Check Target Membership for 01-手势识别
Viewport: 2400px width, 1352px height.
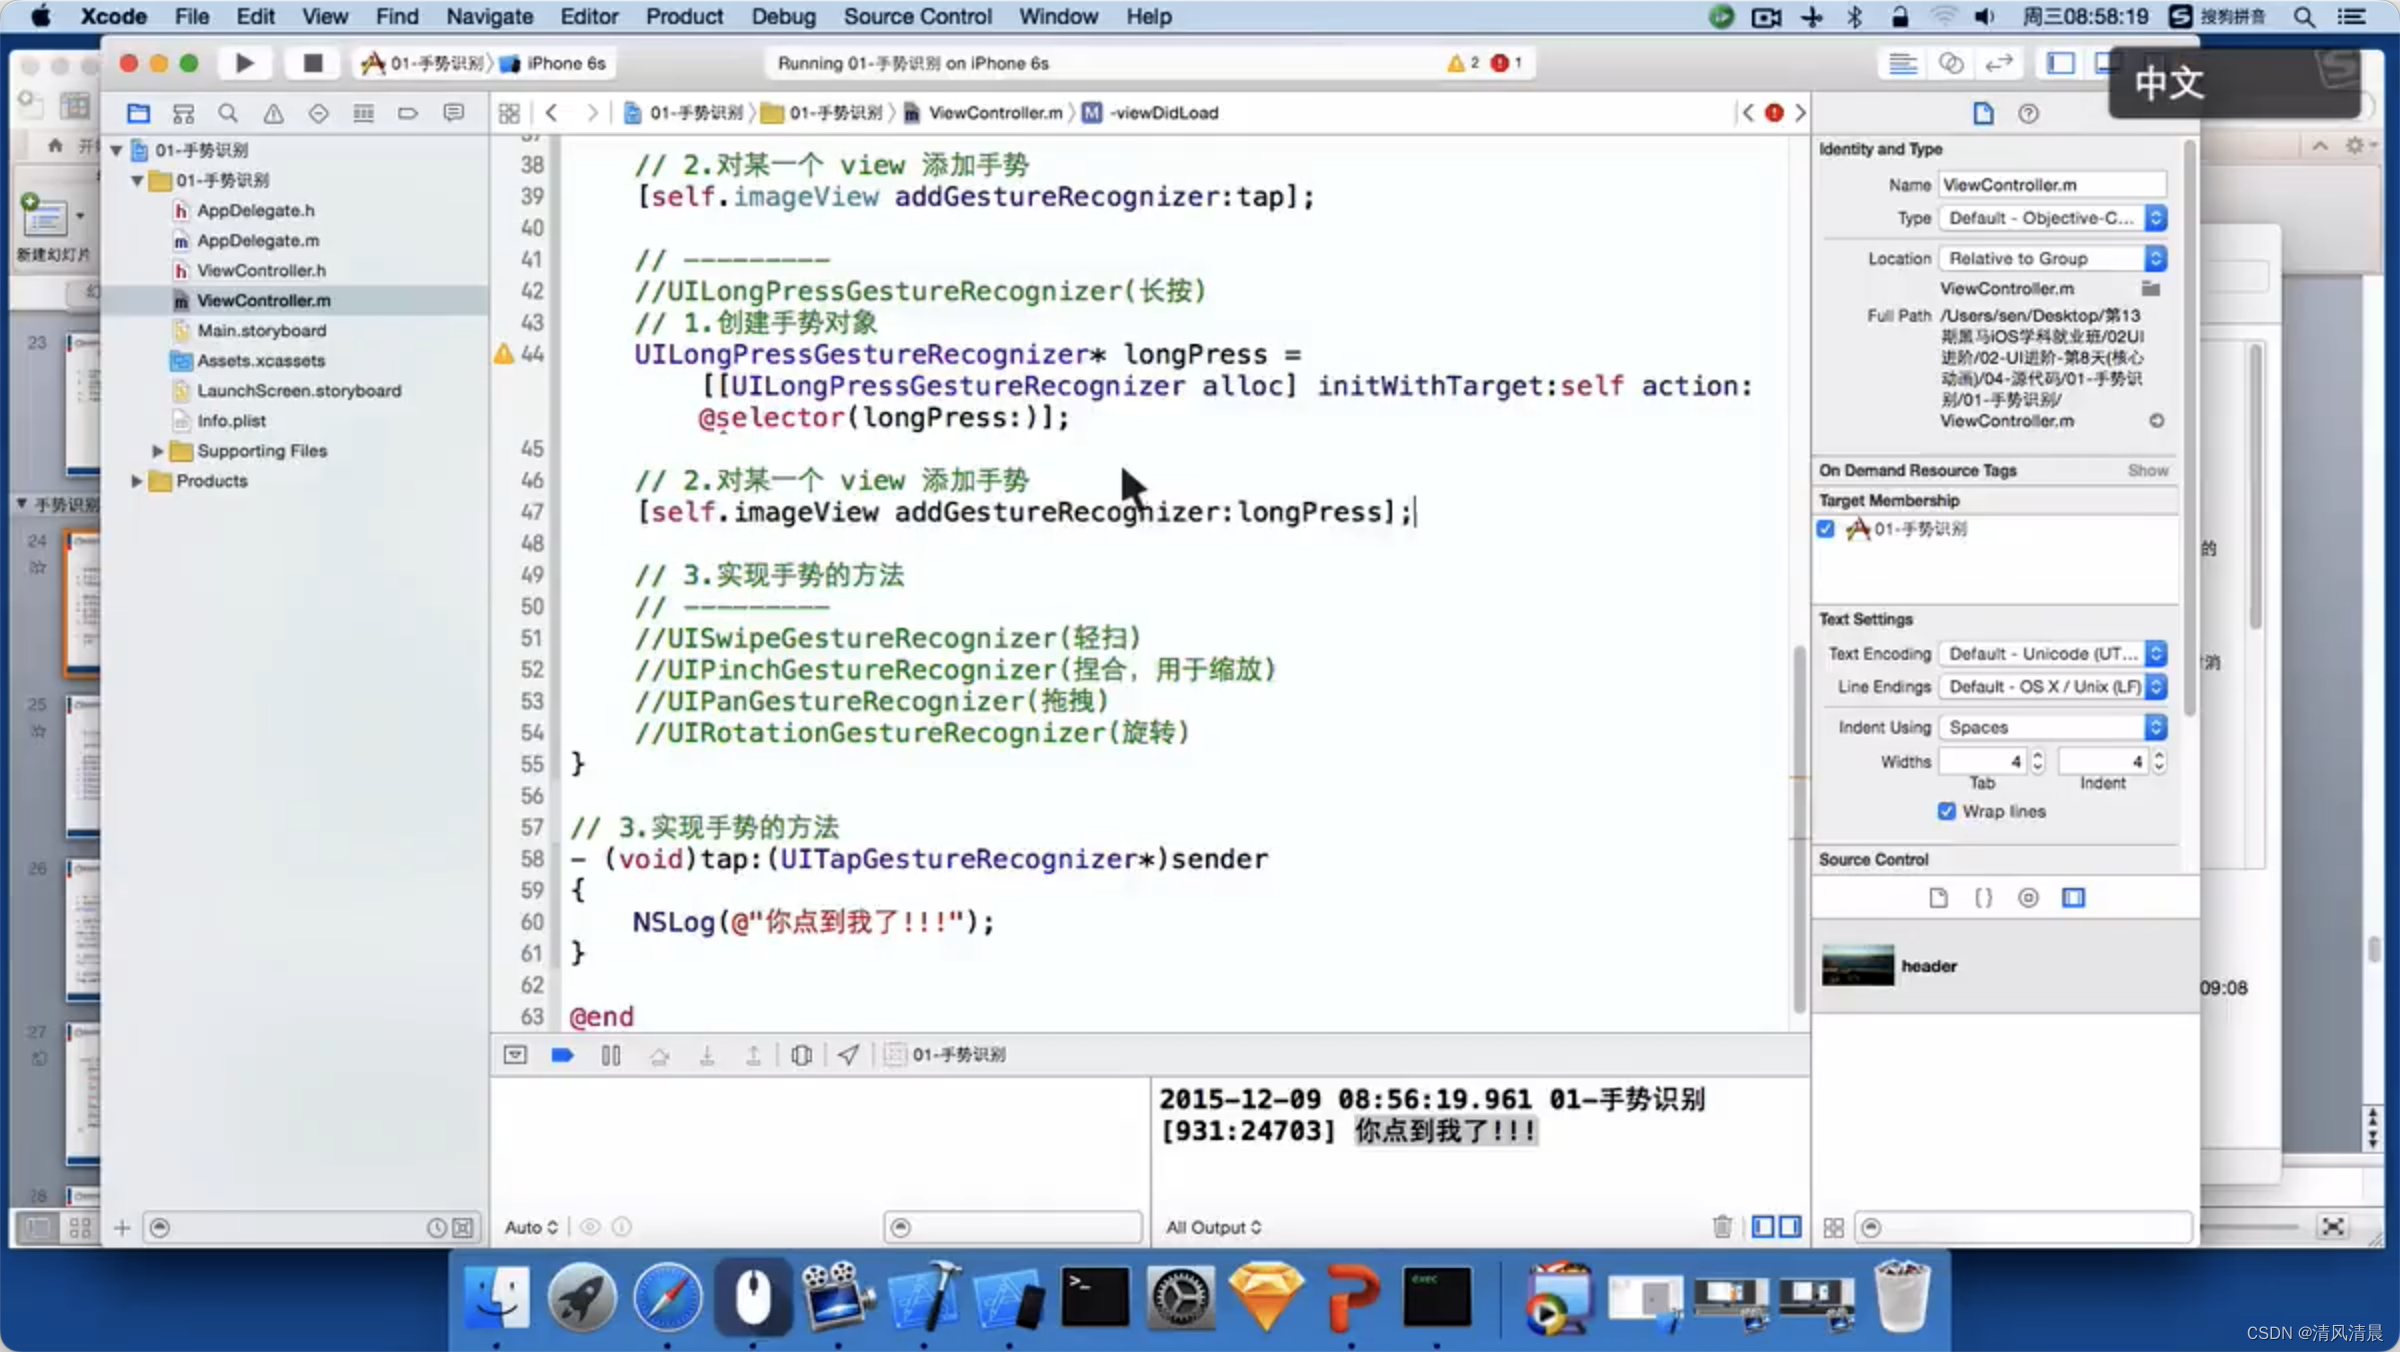coord(1825,528)
